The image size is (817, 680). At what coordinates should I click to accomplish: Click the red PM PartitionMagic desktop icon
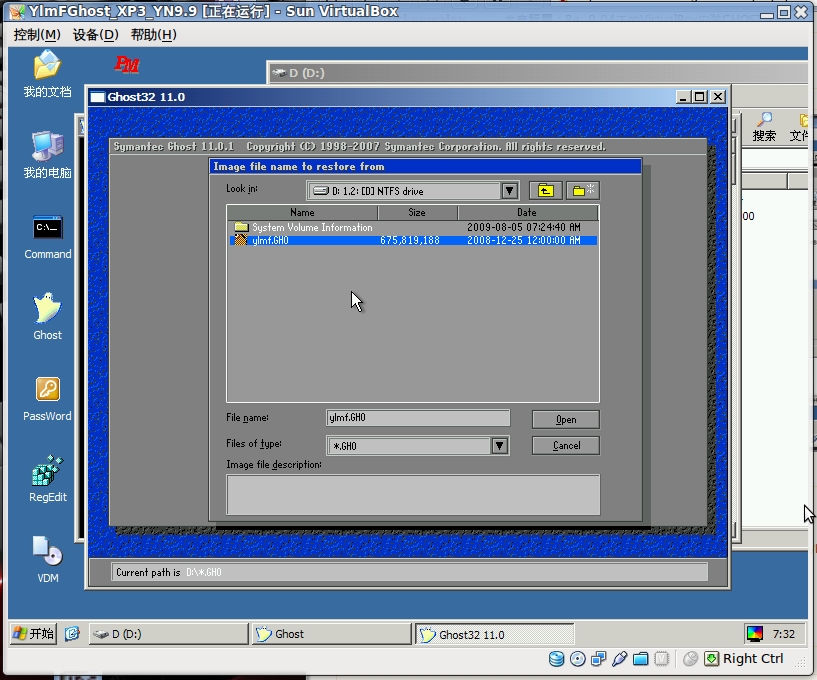pyautogui.click(x=127, y=65)
